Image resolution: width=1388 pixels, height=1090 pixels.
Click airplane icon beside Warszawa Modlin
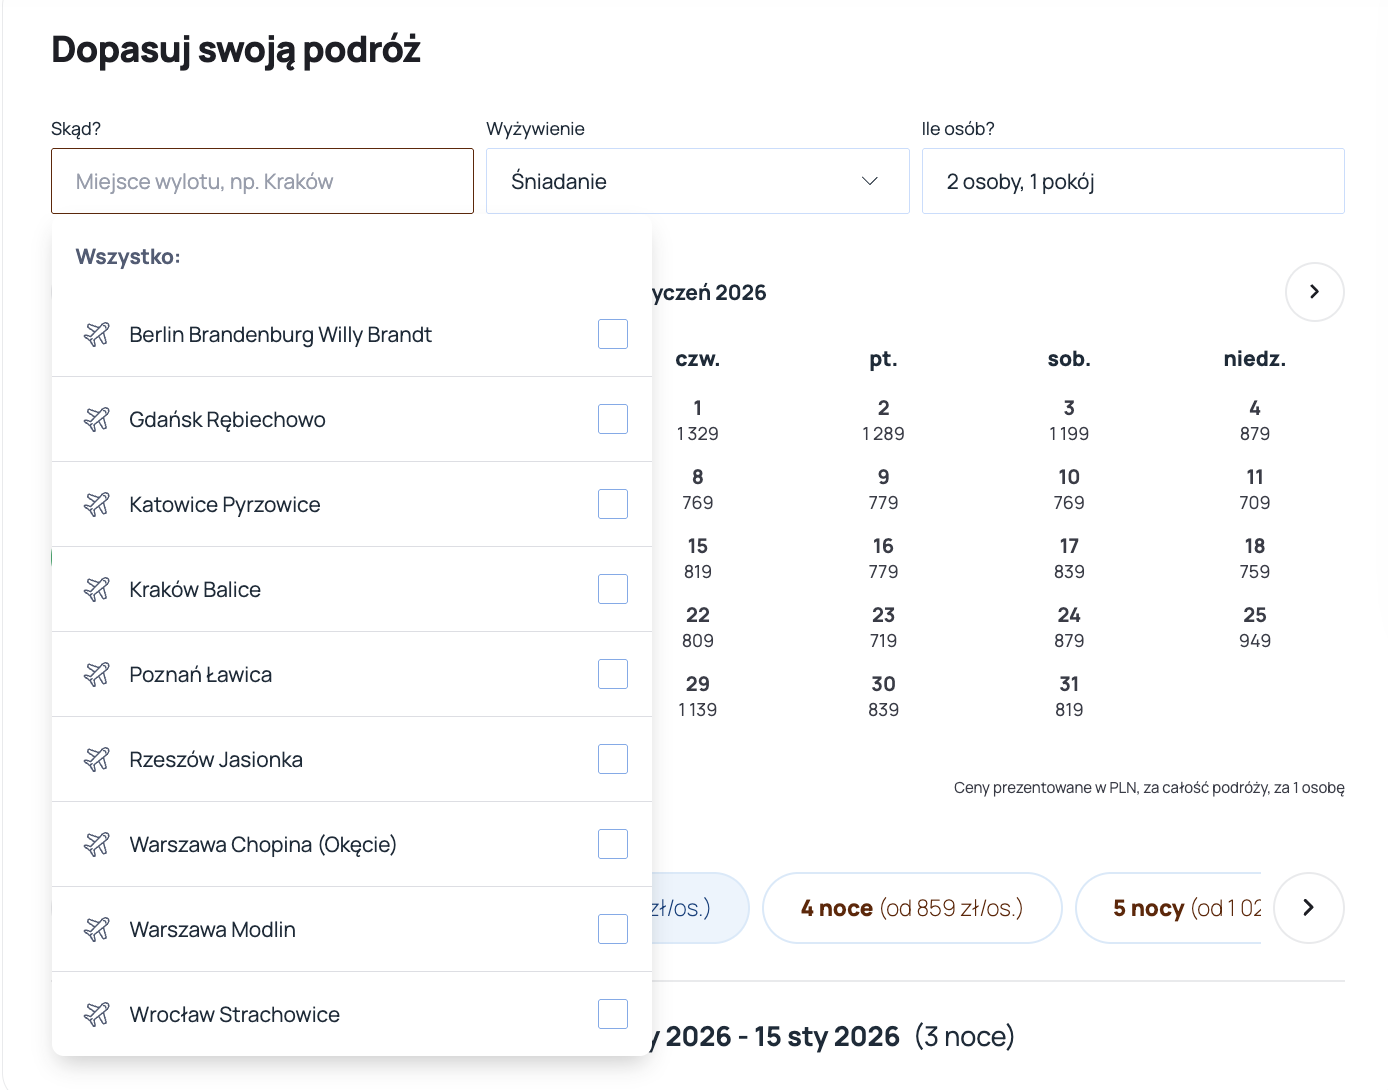pos(97,929)
